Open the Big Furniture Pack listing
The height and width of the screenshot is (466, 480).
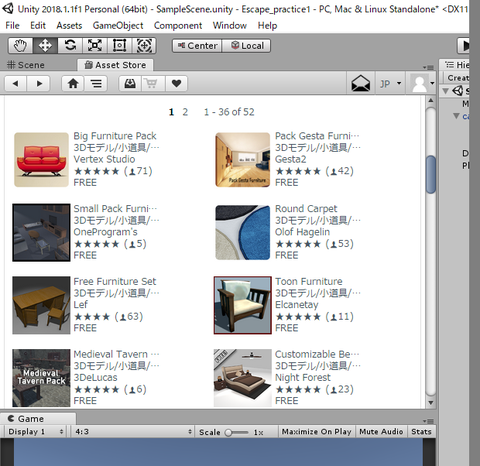(x=115, y=136)
